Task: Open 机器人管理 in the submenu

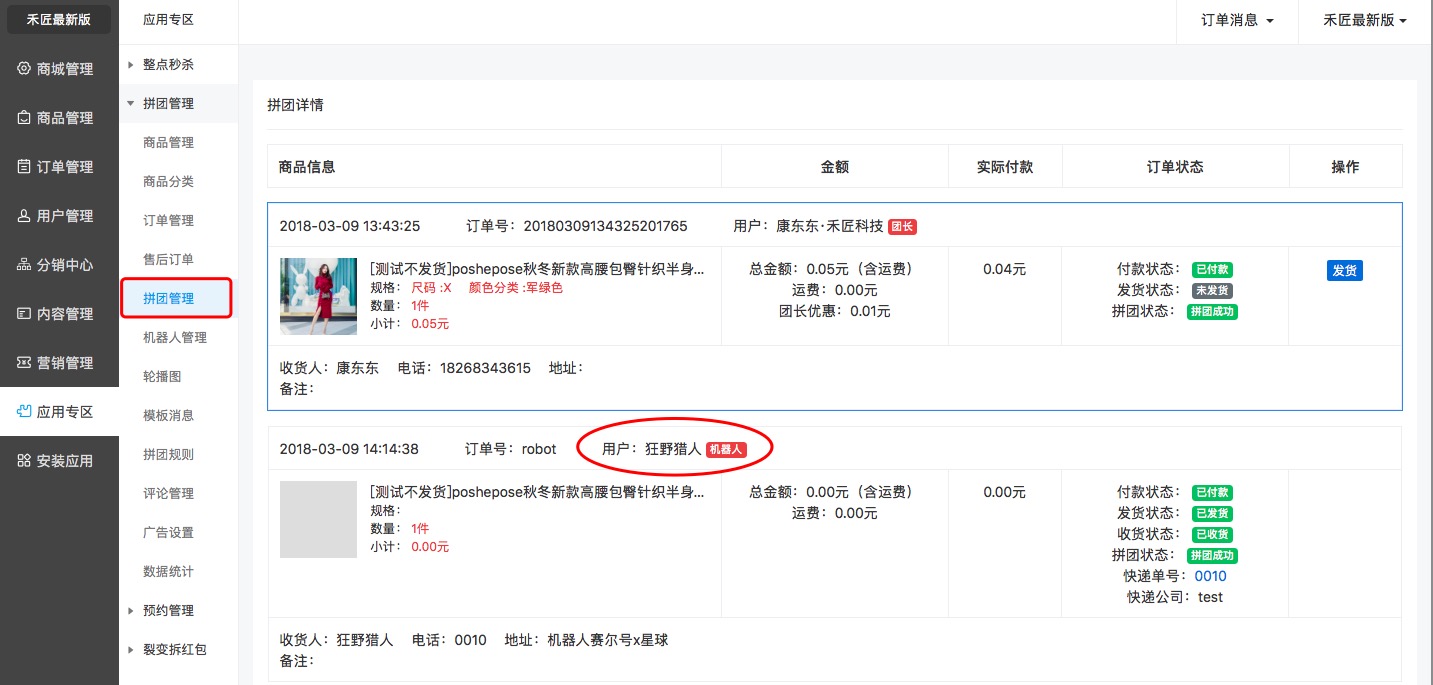Action: 175,338
